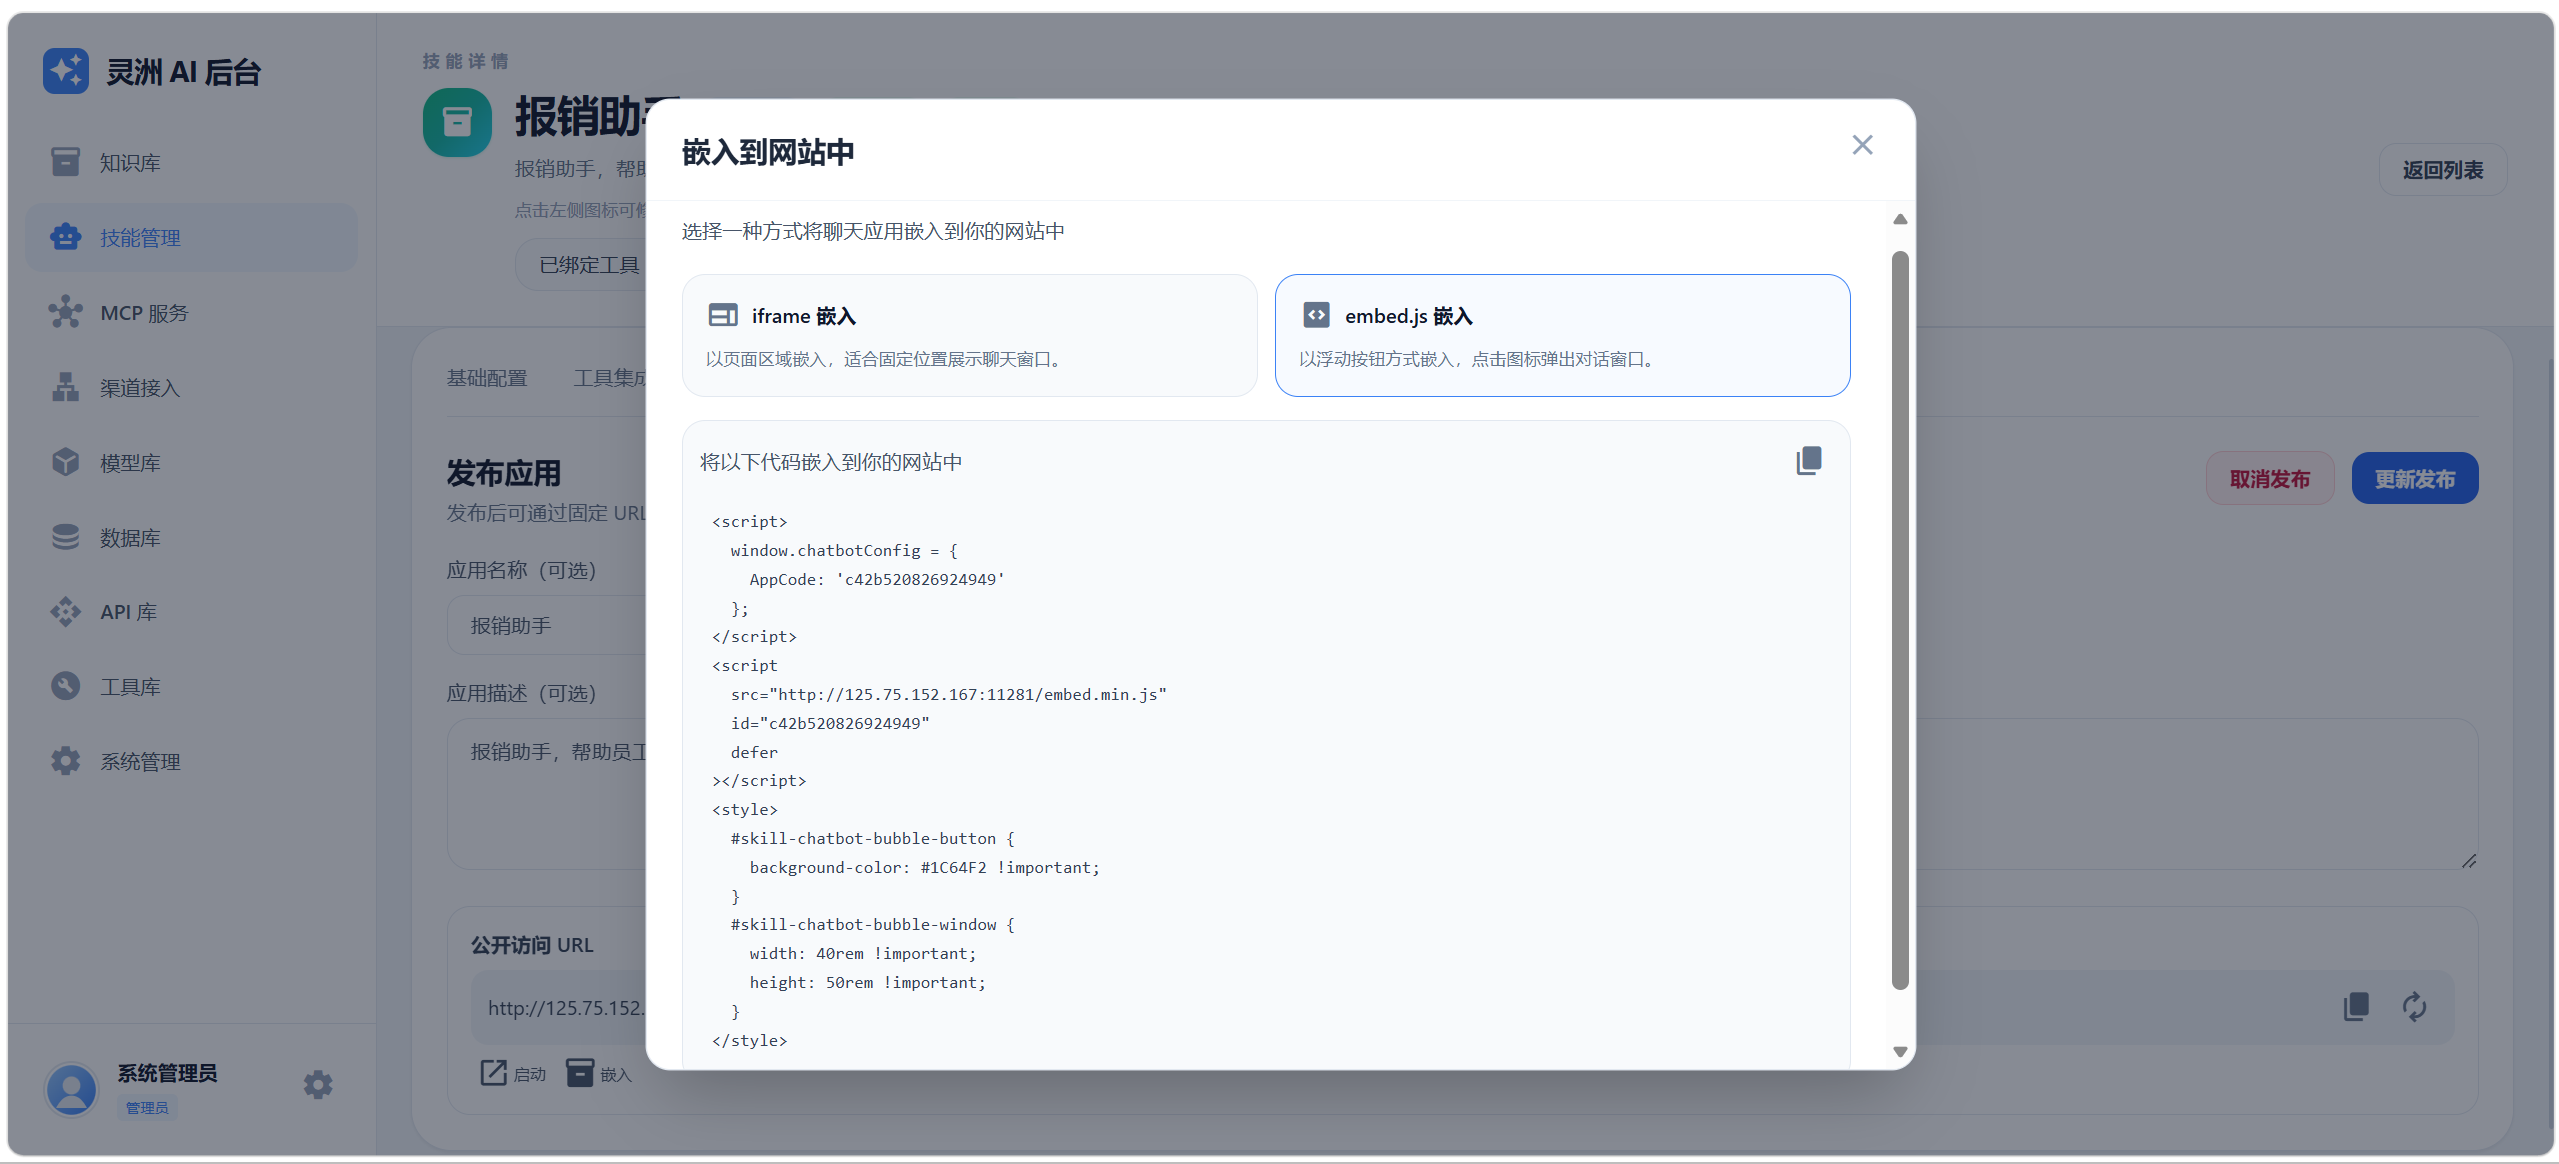Click the 工具库 wrench icon

[66, 686]
